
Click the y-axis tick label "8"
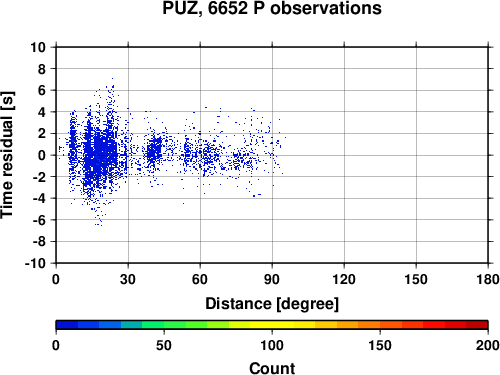coord(42,69)
